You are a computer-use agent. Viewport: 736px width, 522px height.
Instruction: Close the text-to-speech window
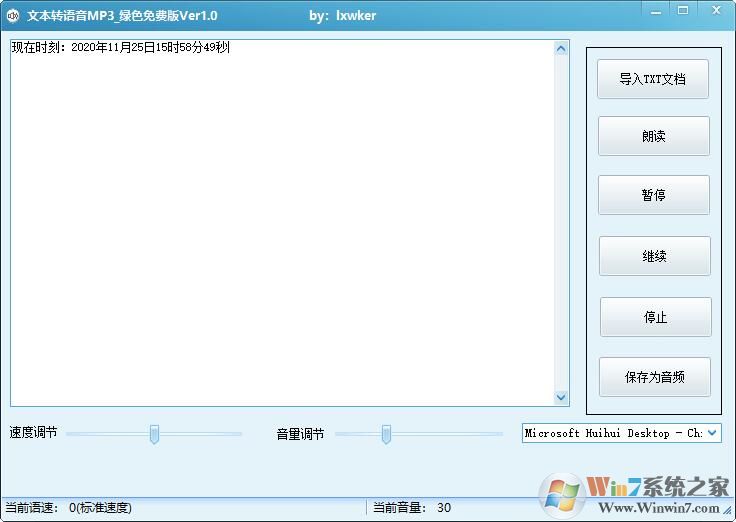click(x=716, y=10)
